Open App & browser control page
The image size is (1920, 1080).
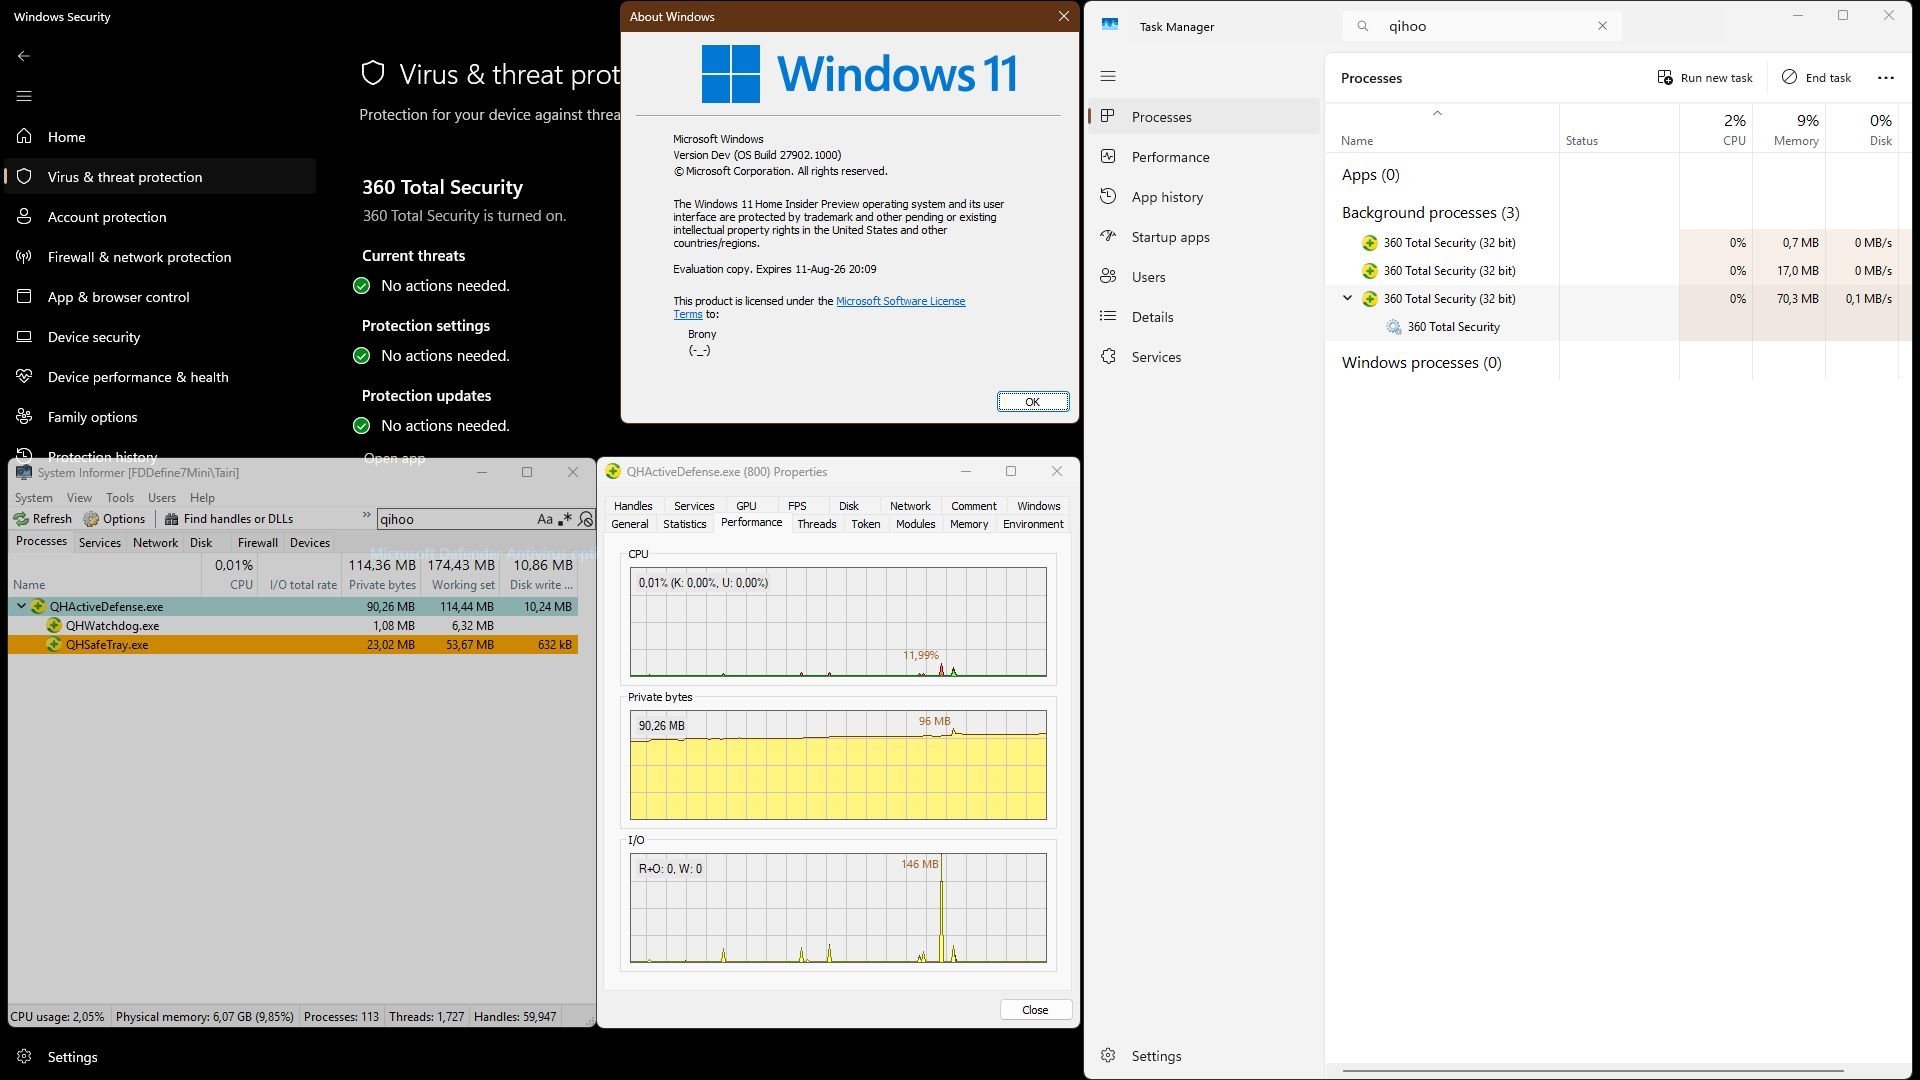click(160, 297)
